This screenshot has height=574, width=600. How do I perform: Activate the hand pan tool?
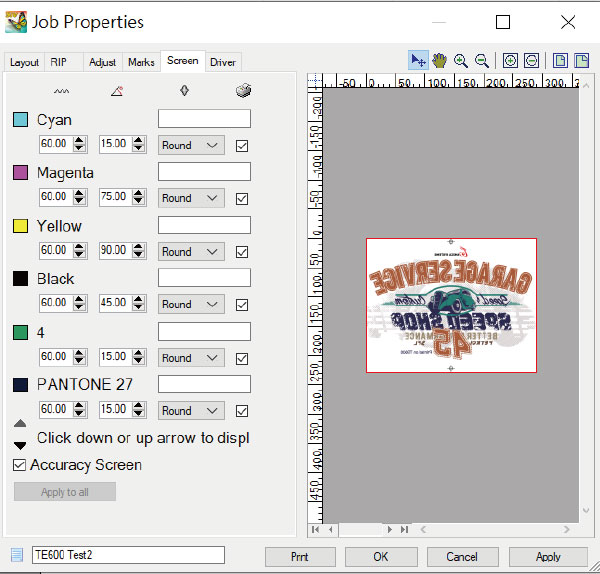pyautogui.click(x=439, y=60)
